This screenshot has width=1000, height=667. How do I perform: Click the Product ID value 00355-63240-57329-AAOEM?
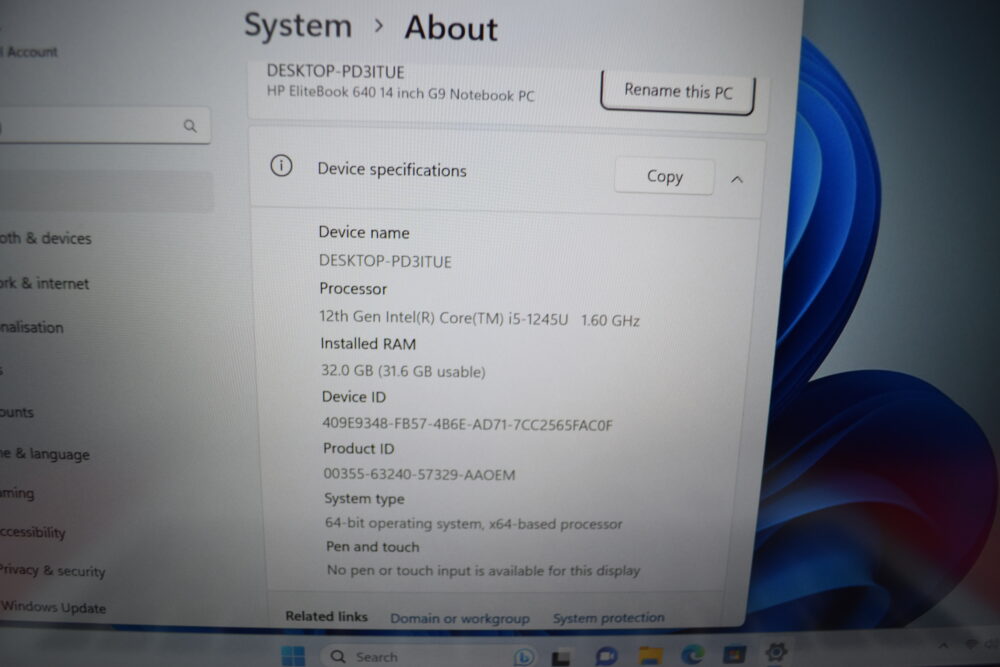[x=419, y=474]
